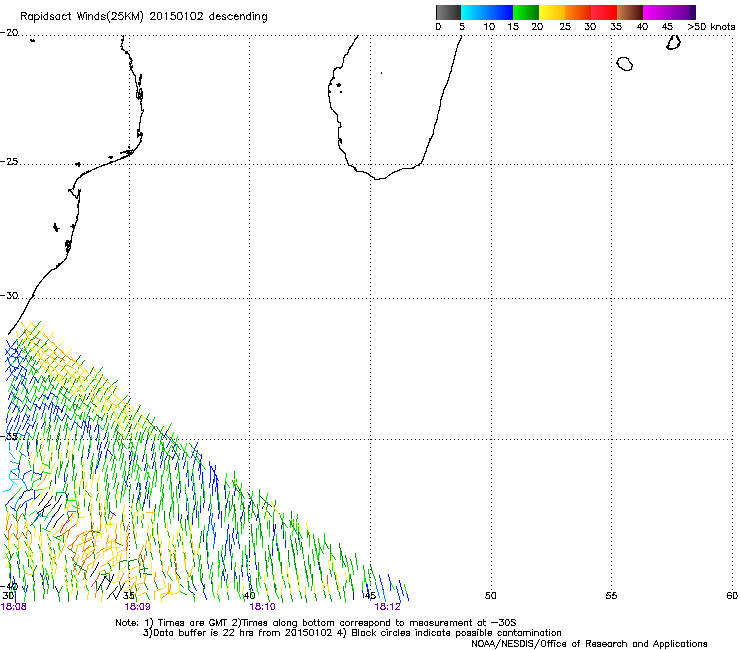Choose the brown 35-40 knots legend color
Screen dimensions: 740x650
point(630,12)
